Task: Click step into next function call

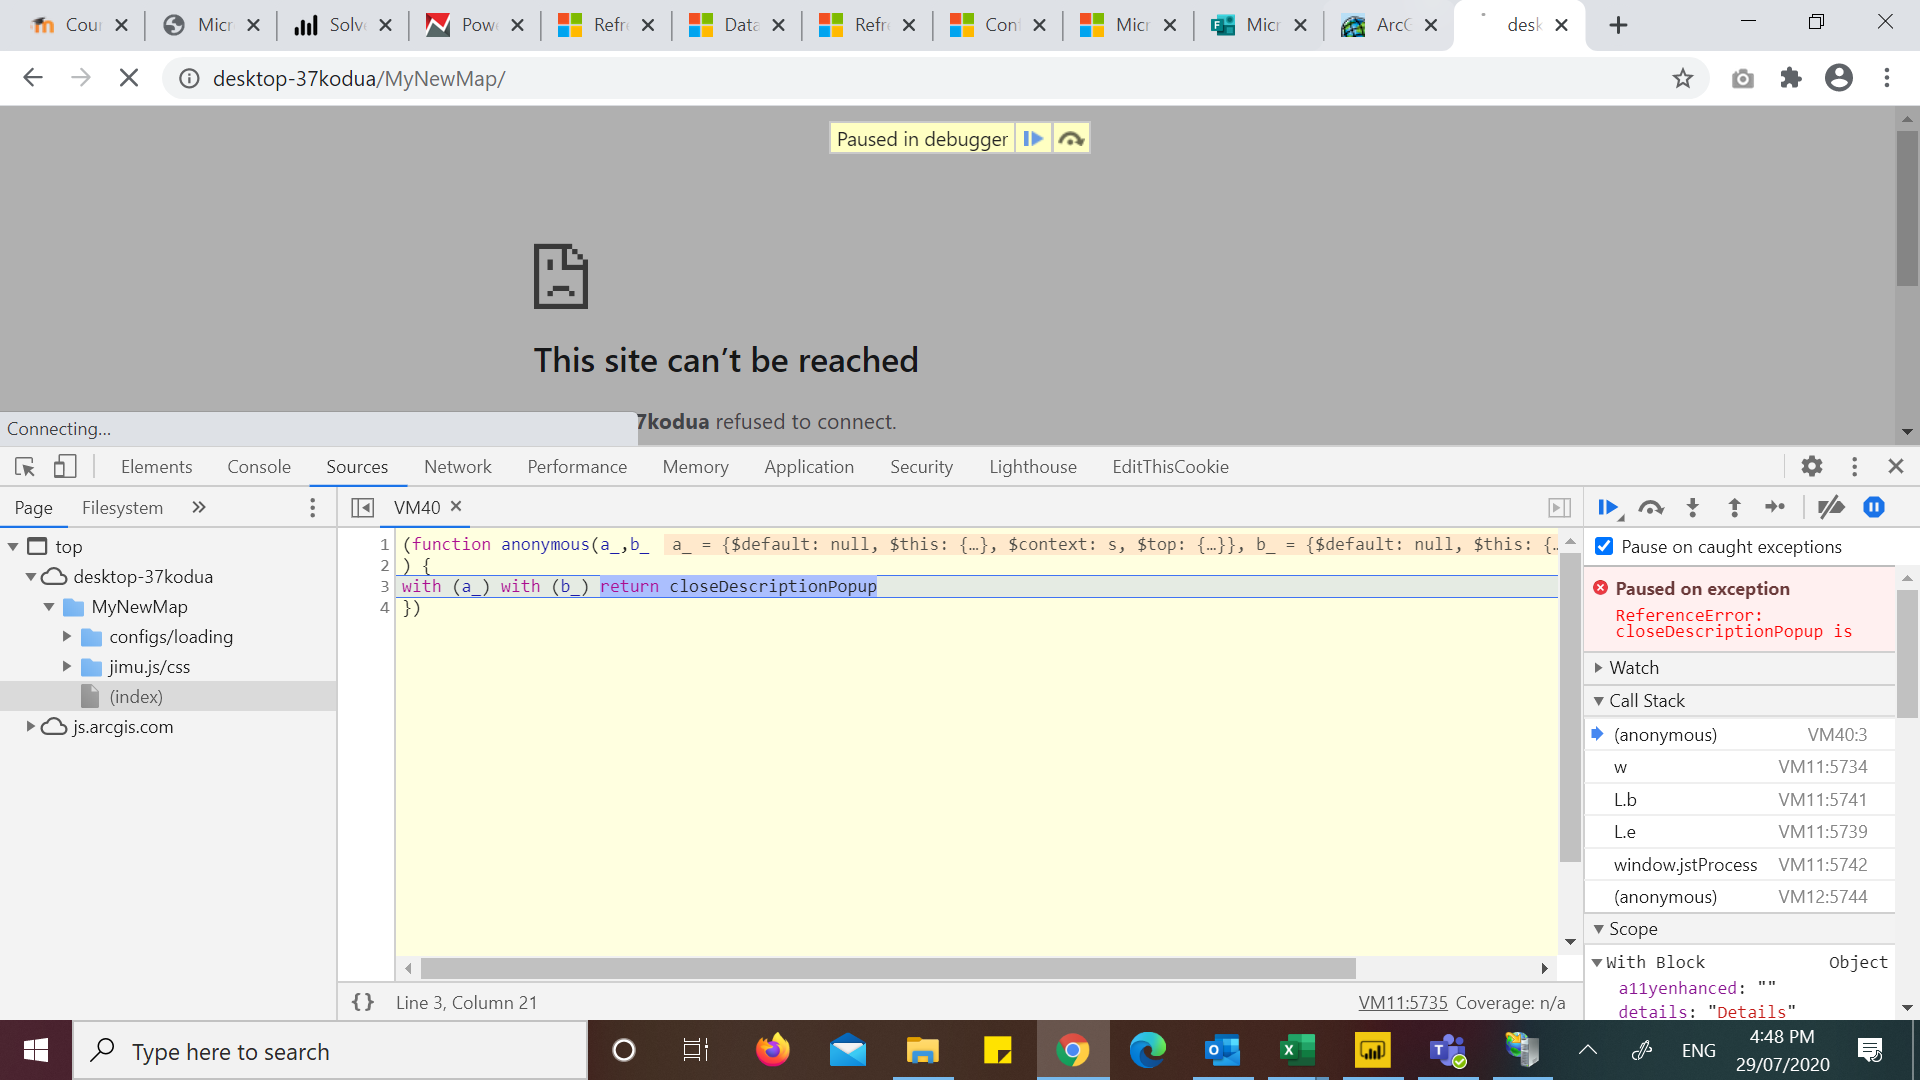Action: click(1693, 508)
